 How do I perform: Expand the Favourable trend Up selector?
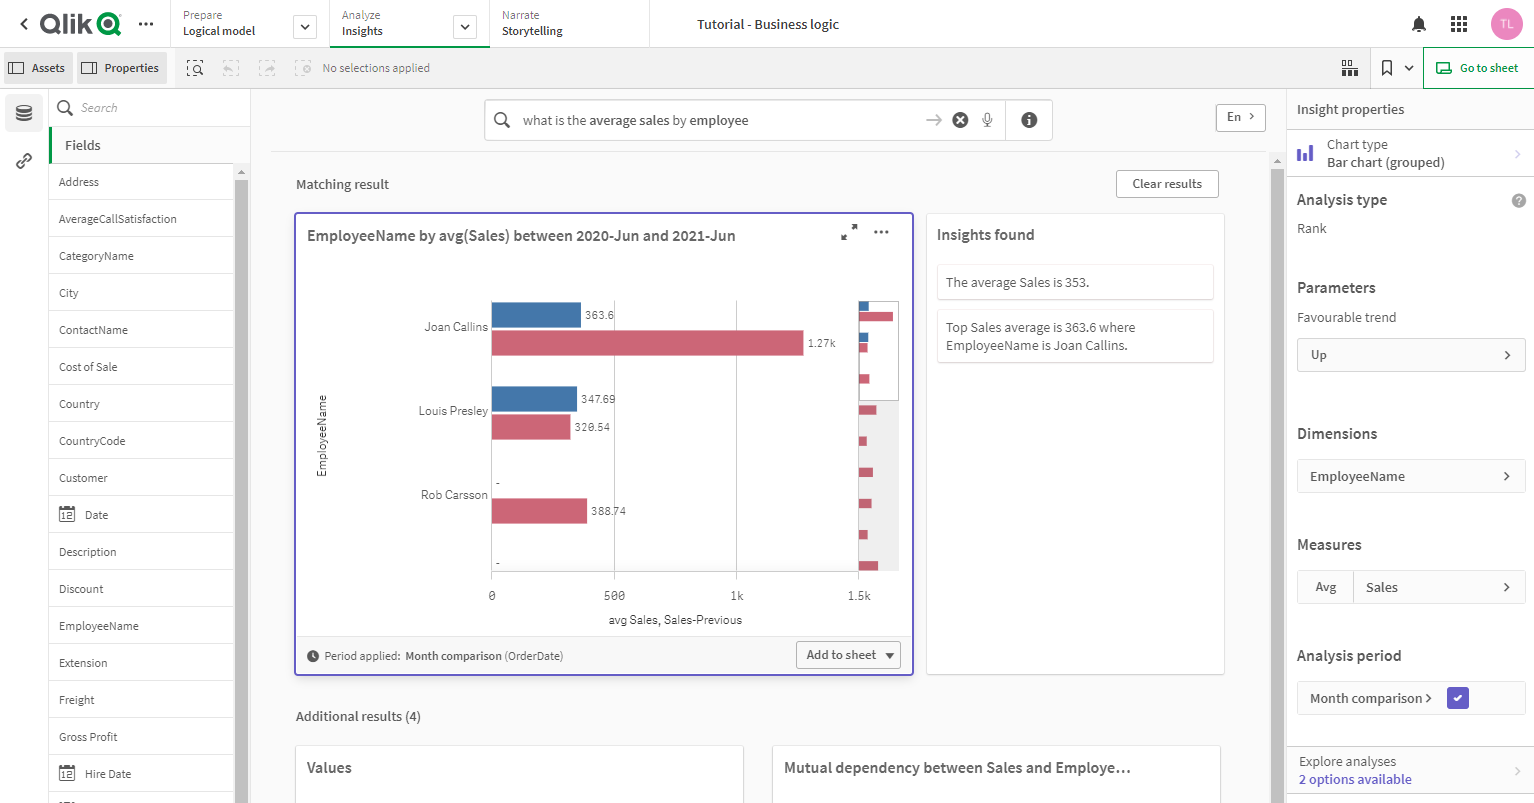pos(1410,355)
